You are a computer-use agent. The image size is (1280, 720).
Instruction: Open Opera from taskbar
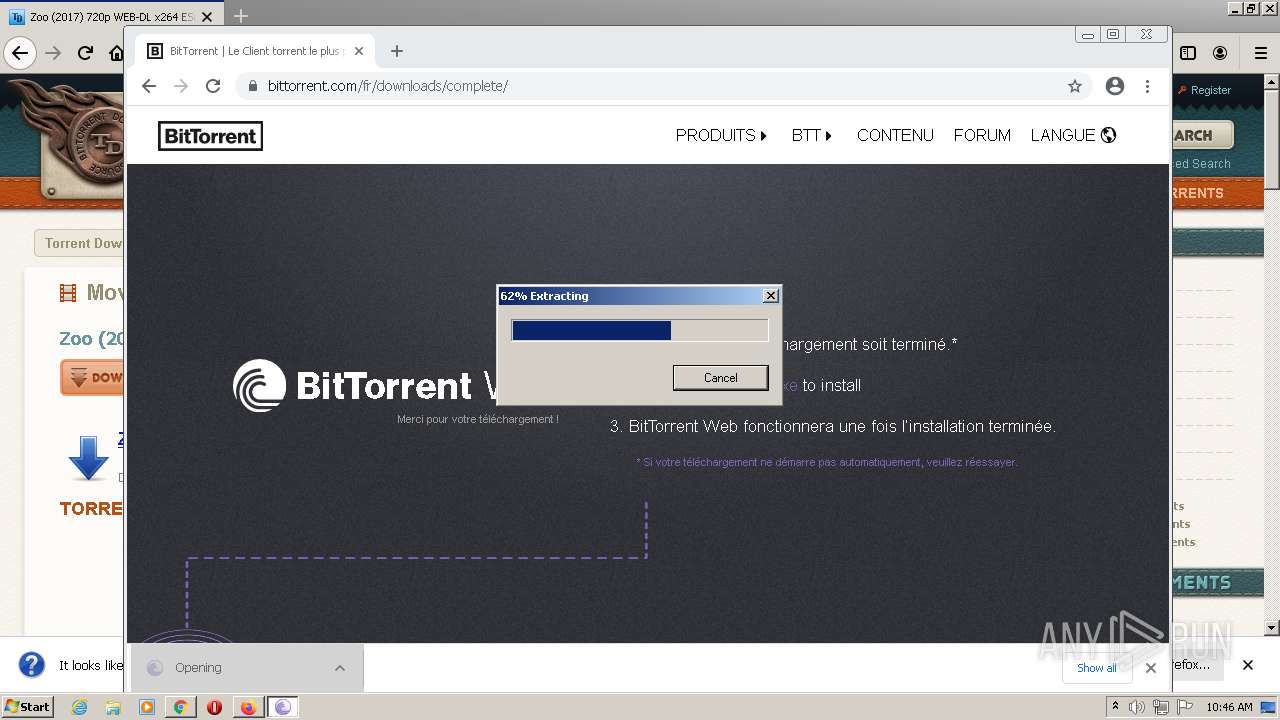[214, 707]
